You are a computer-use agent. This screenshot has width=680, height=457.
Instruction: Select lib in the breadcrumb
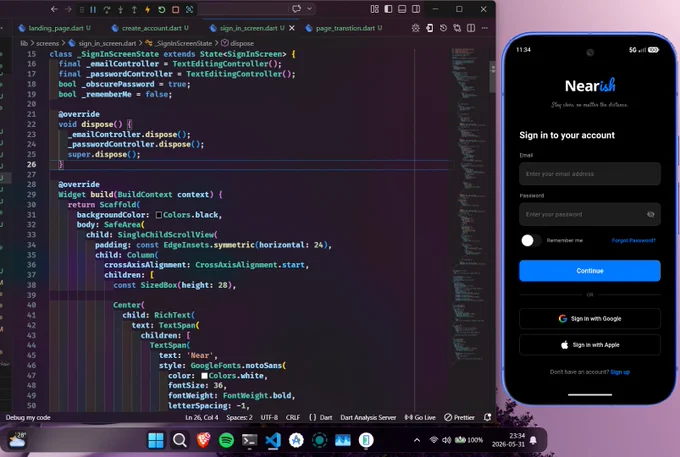point(24,43)
